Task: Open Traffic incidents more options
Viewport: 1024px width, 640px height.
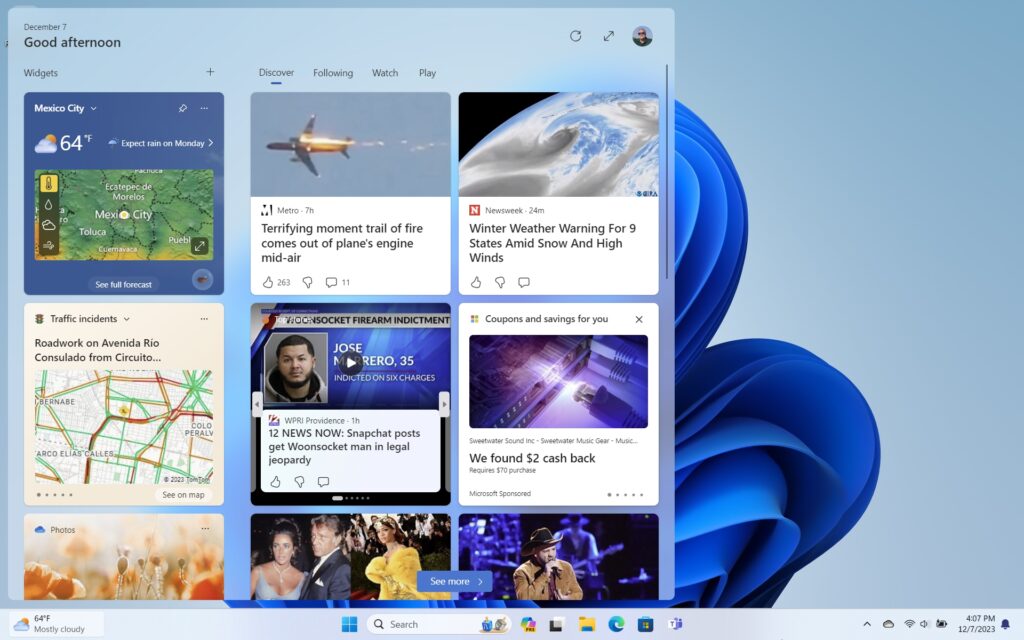Action: click(x=204, y=319)
